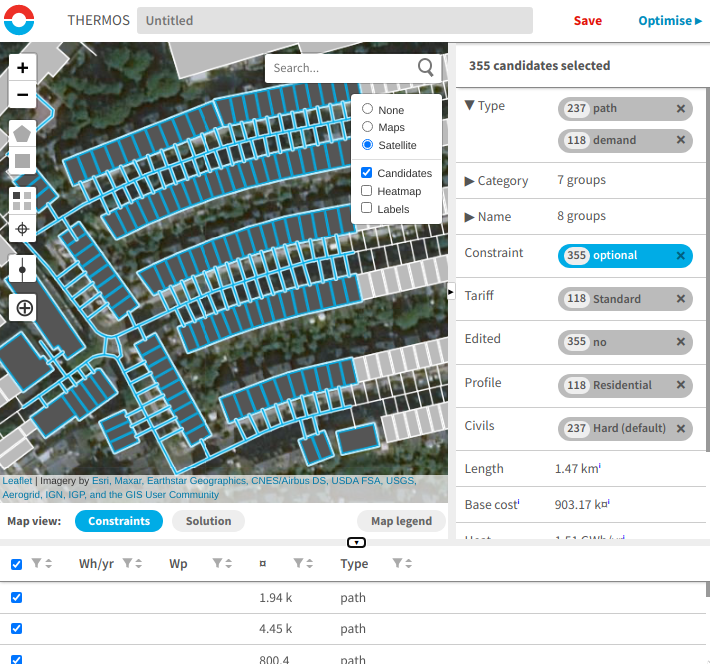The height and width of the screenshot is (664, 710).
Task: Sort the Type column
Action: [408, 563]
